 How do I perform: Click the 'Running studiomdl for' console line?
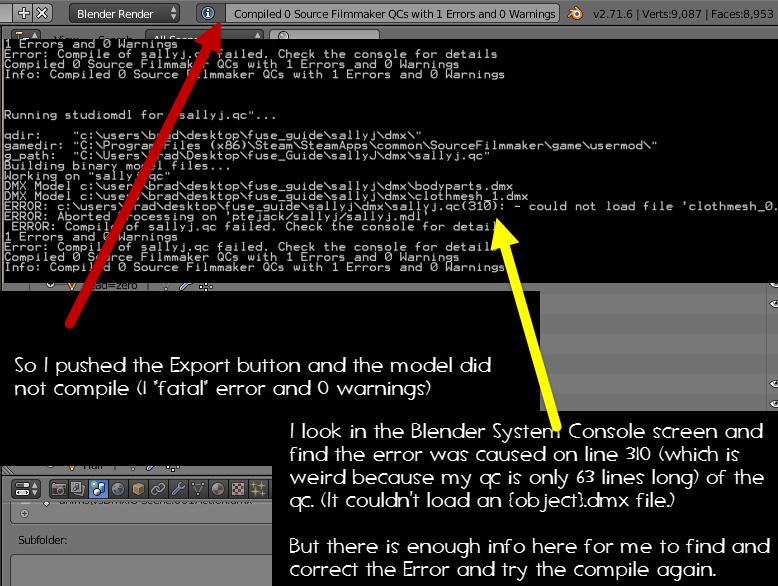pos(140,115)
